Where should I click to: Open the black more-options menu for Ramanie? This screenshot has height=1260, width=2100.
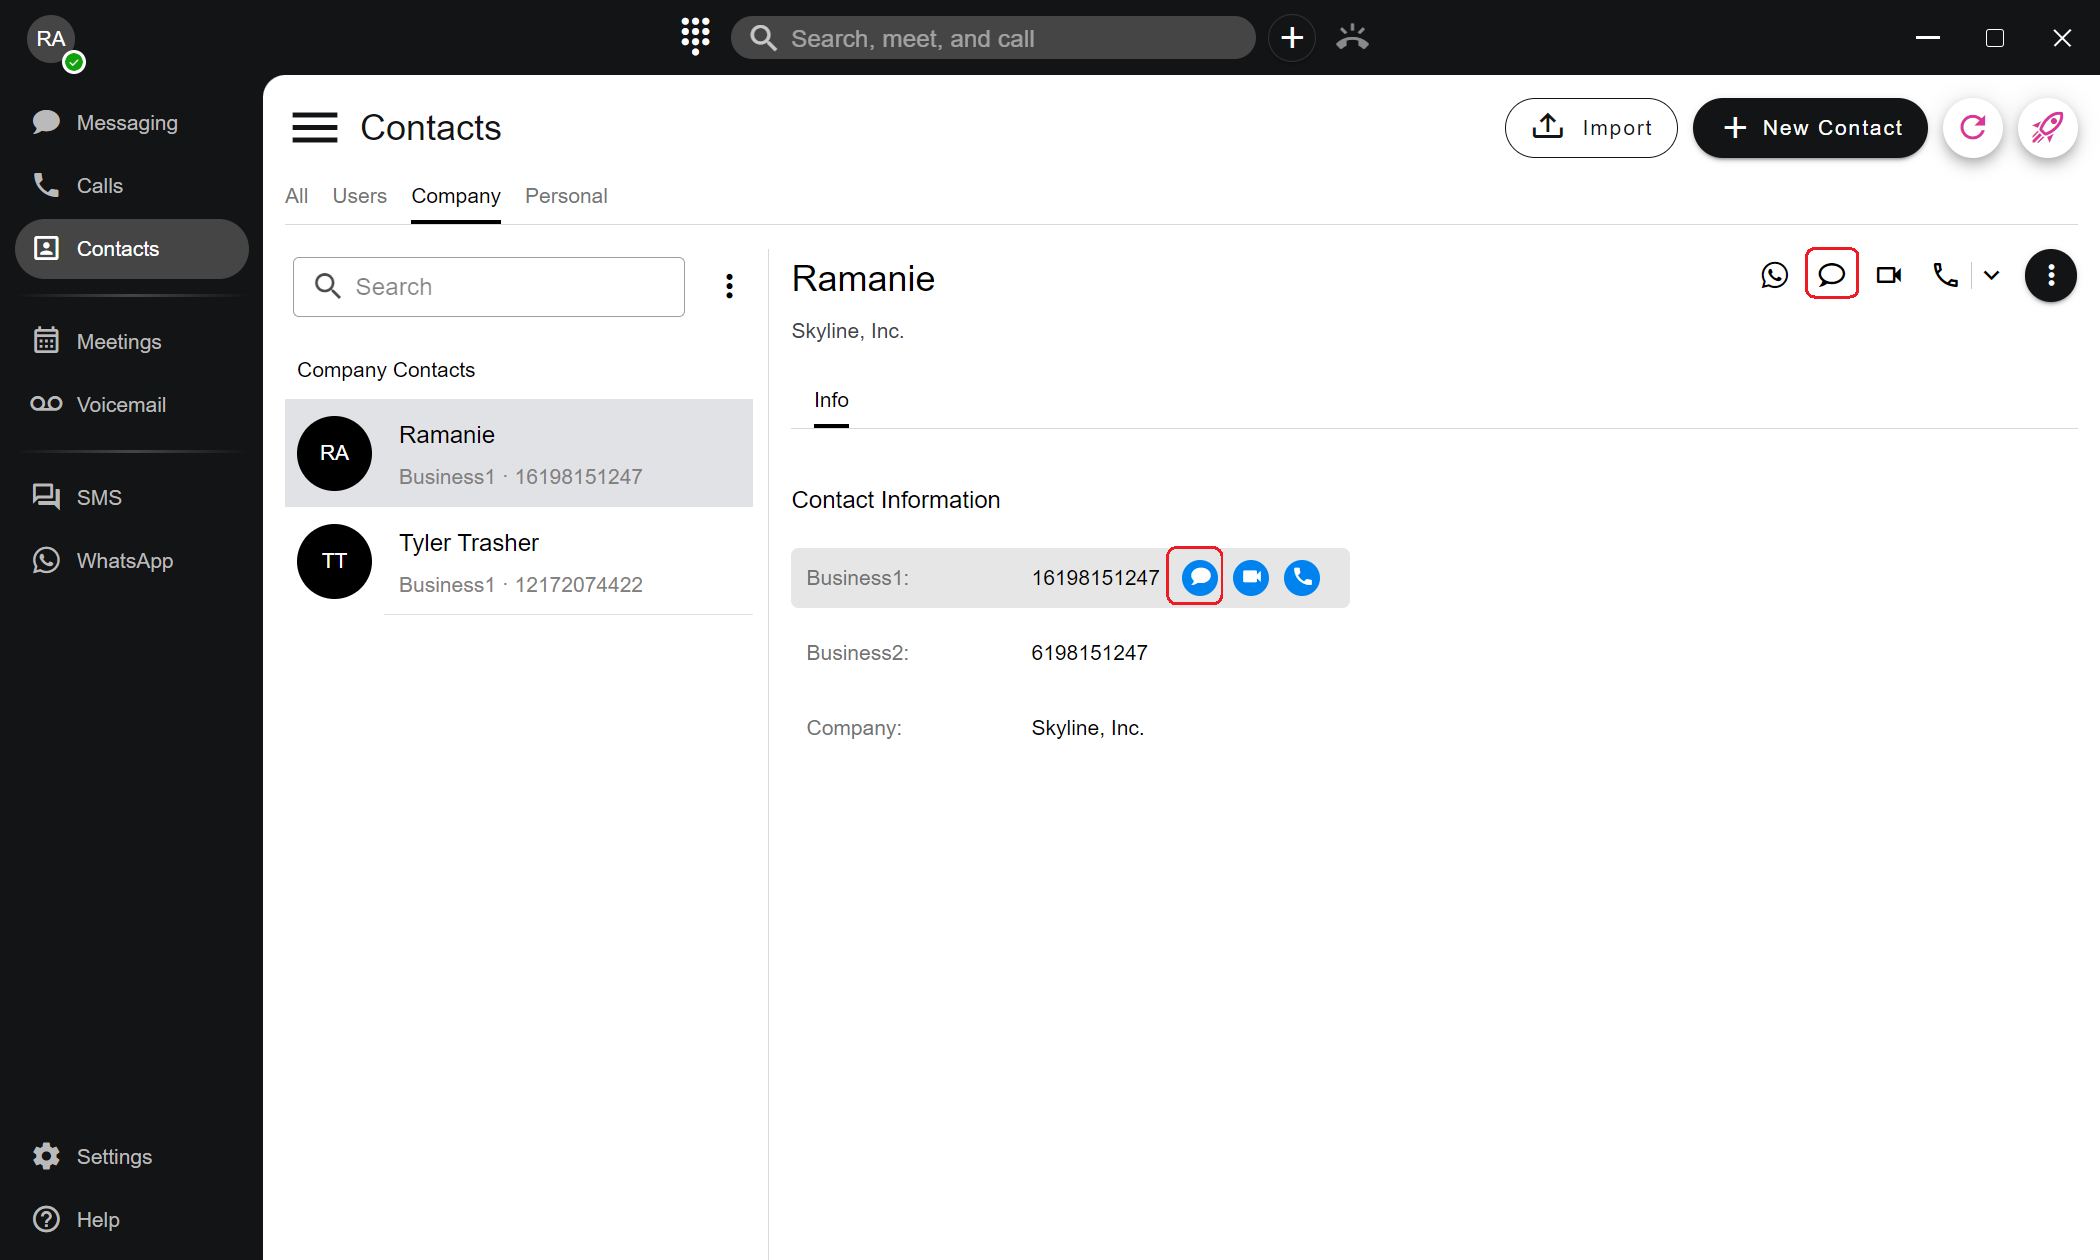coord(2050,275)
